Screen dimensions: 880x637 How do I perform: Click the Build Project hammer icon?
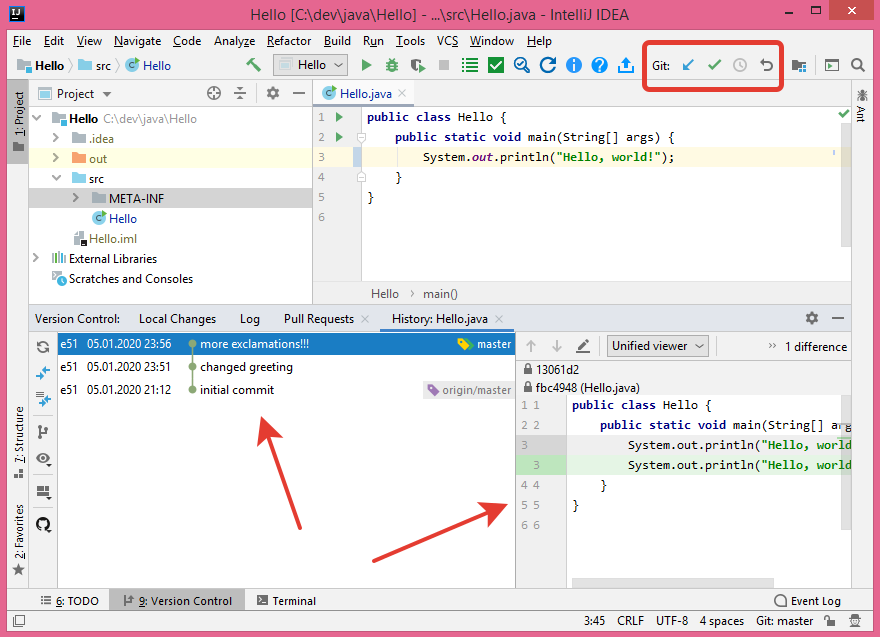click(x=254, y=65)
